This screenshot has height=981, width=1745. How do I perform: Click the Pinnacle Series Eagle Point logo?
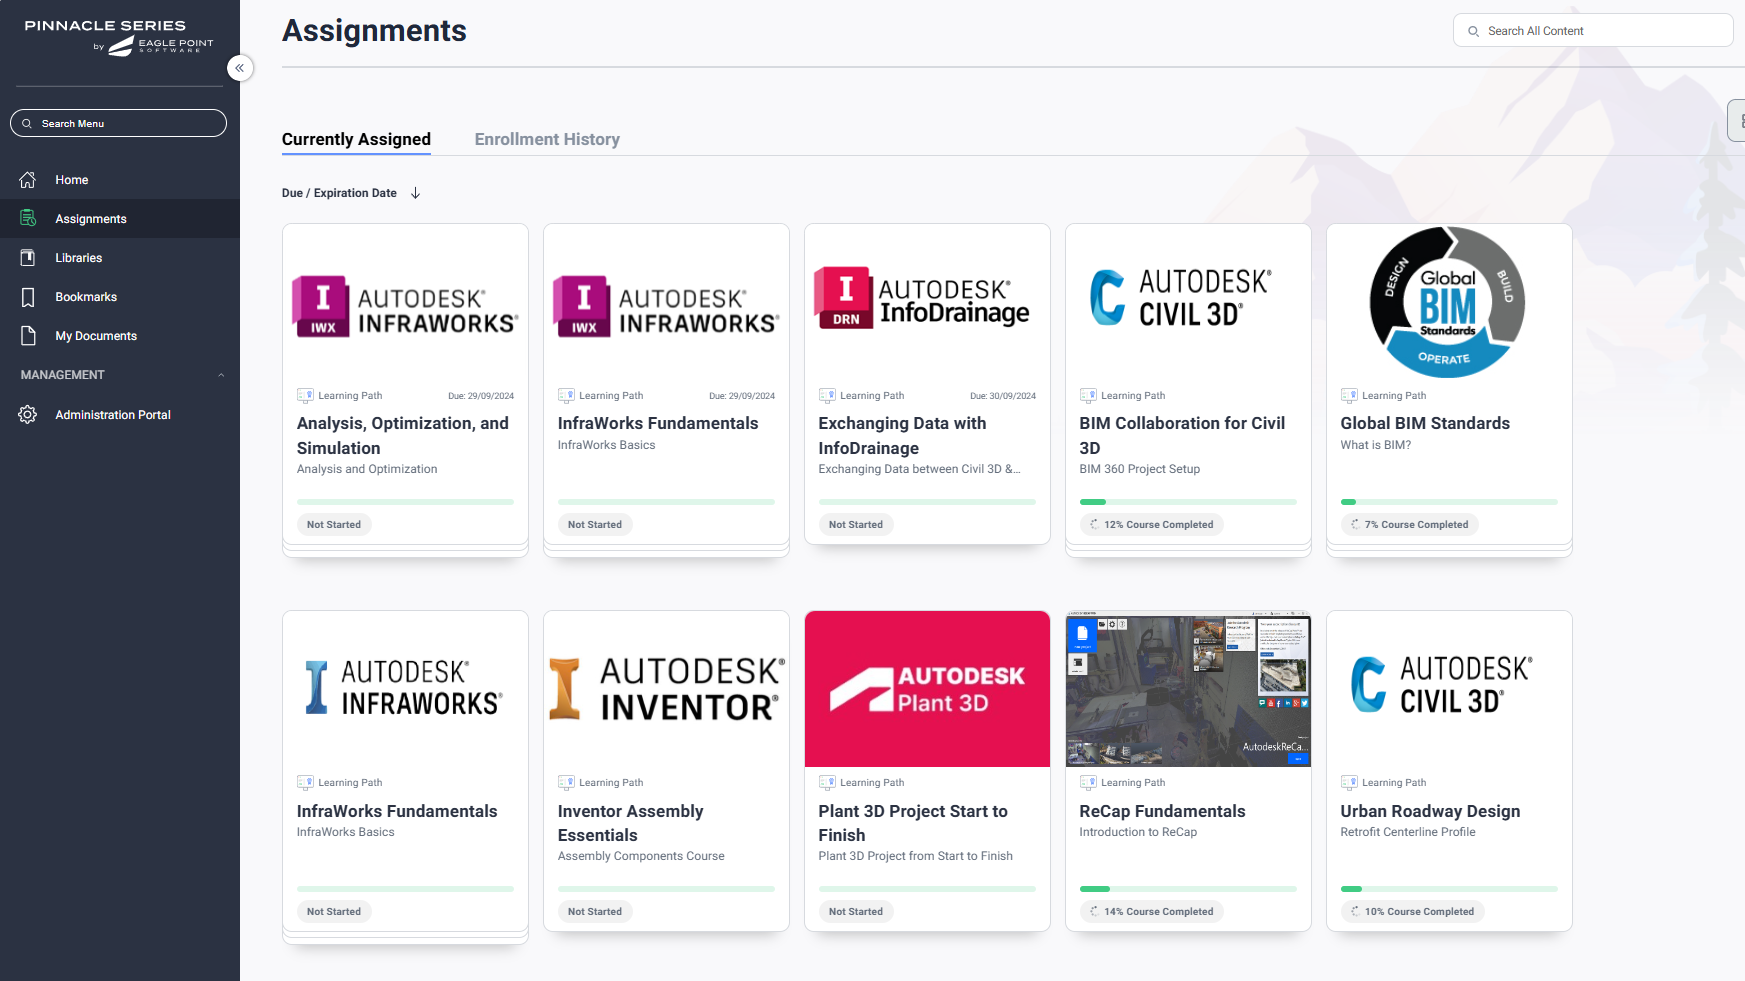pyautogui.click(x=119, y=36)
